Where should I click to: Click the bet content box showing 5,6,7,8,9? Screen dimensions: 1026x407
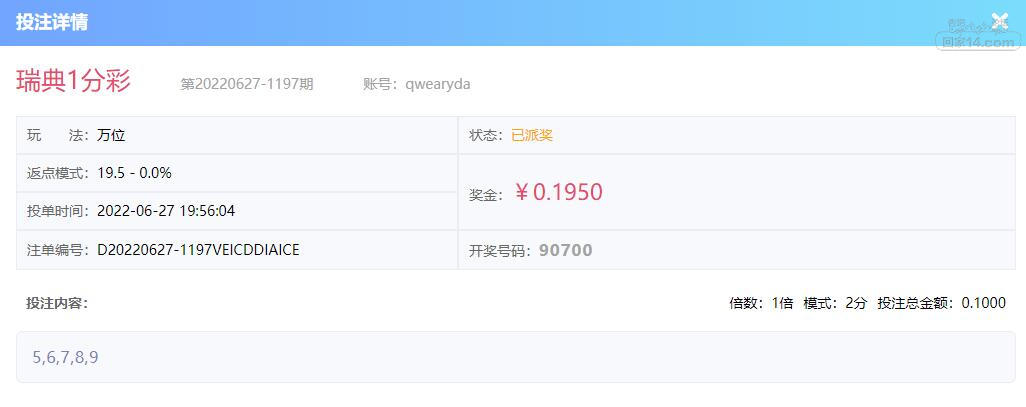pos(515,357)
